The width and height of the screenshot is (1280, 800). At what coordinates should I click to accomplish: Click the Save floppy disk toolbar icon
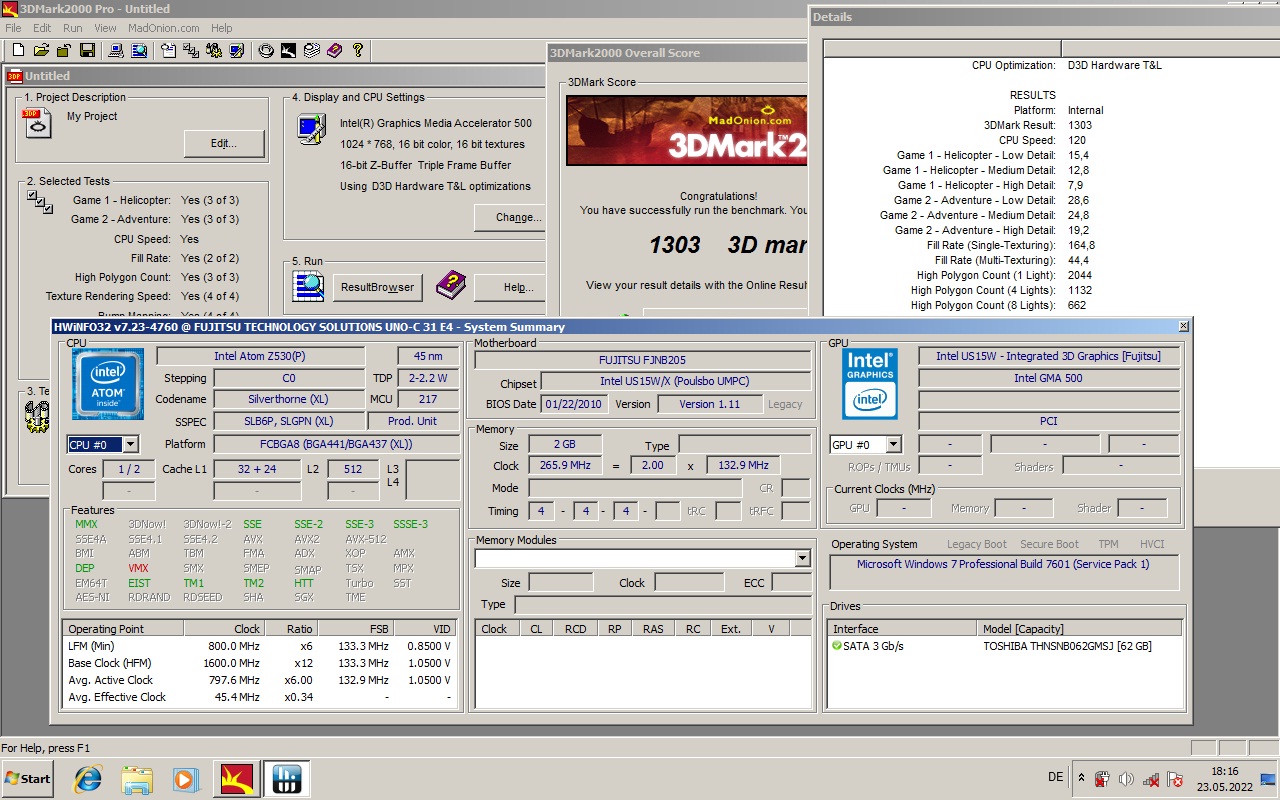pyautogui.click(x=87, y=50)
